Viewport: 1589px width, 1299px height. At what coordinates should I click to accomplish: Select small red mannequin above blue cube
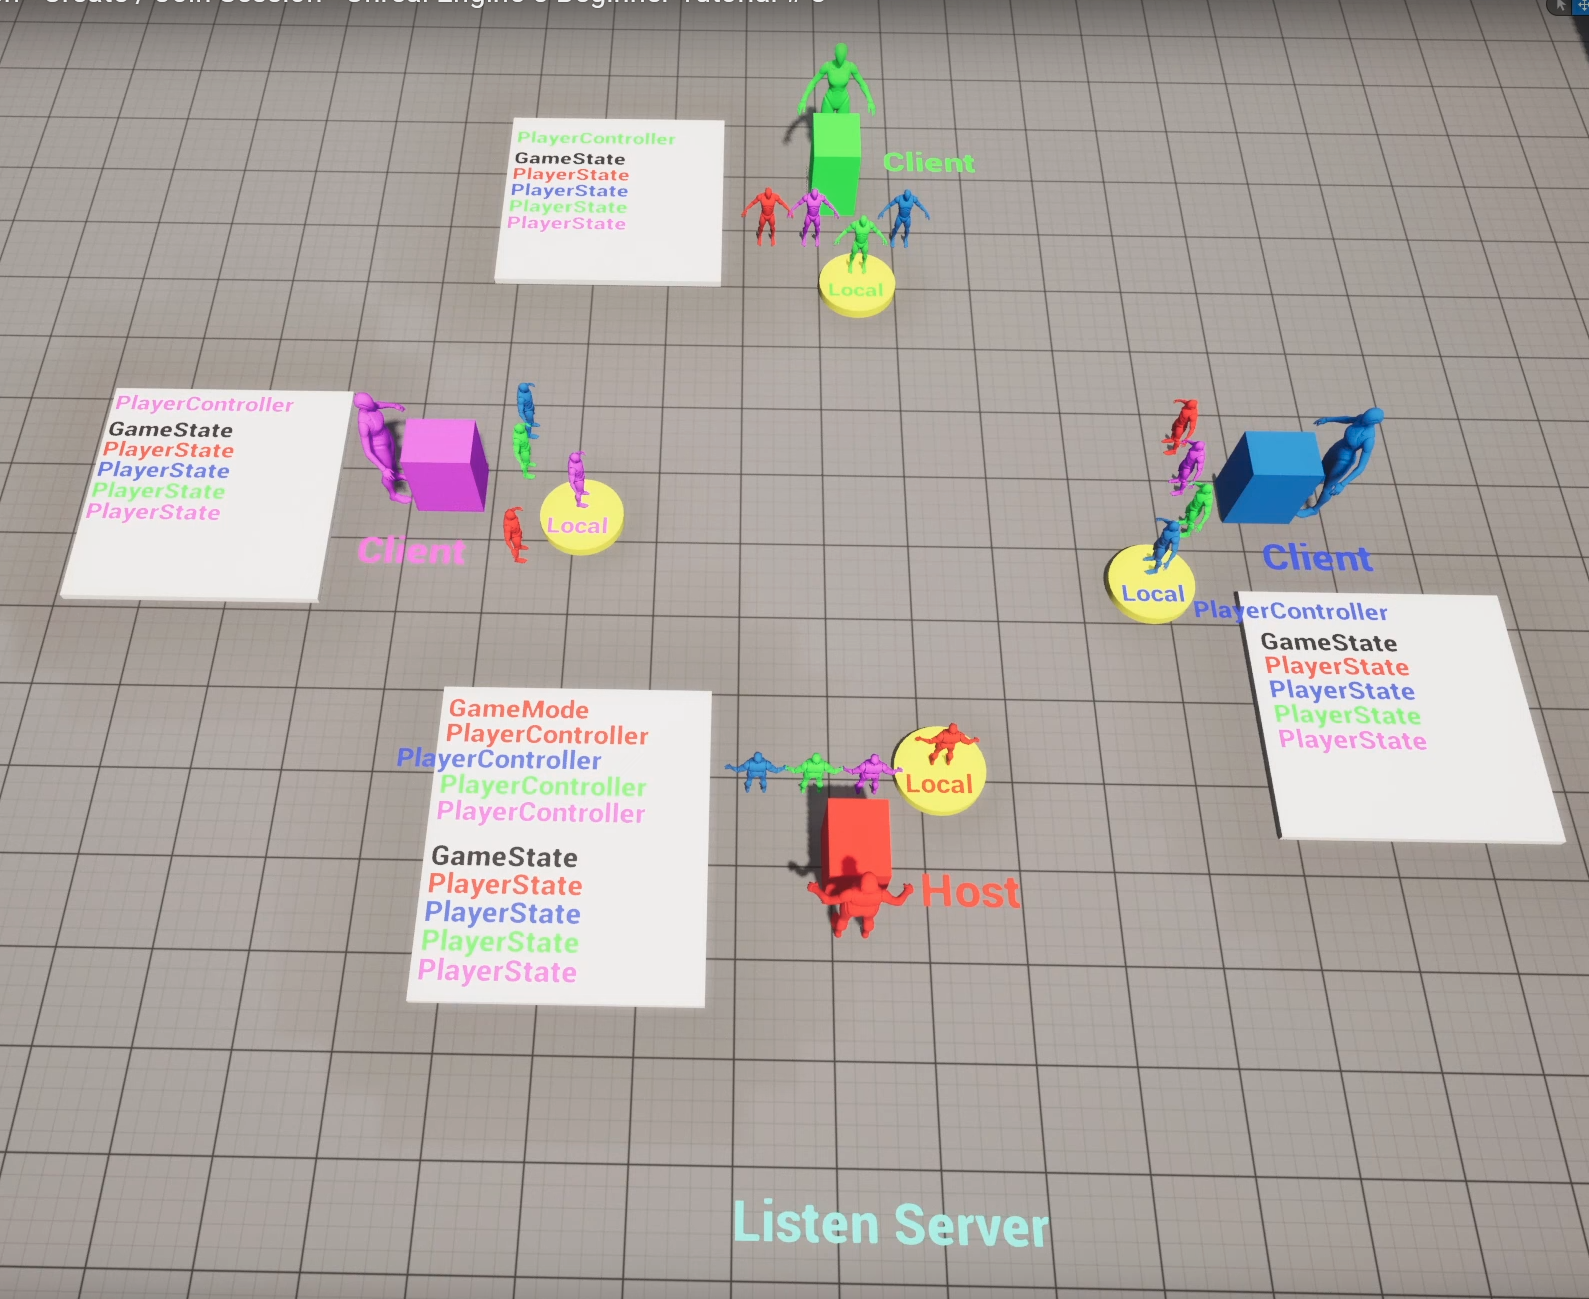pos(1182,424)
